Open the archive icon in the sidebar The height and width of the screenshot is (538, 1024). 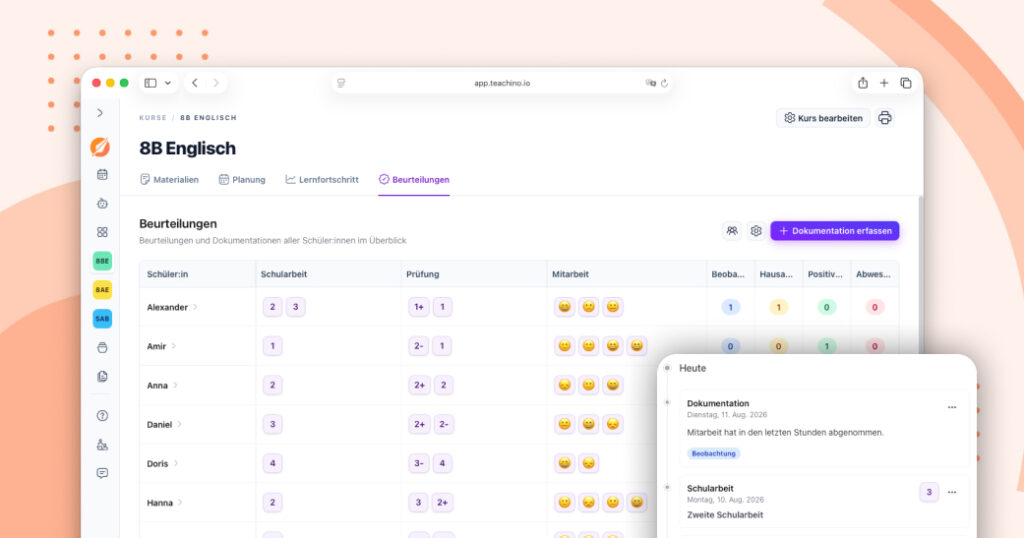point(103,347)
